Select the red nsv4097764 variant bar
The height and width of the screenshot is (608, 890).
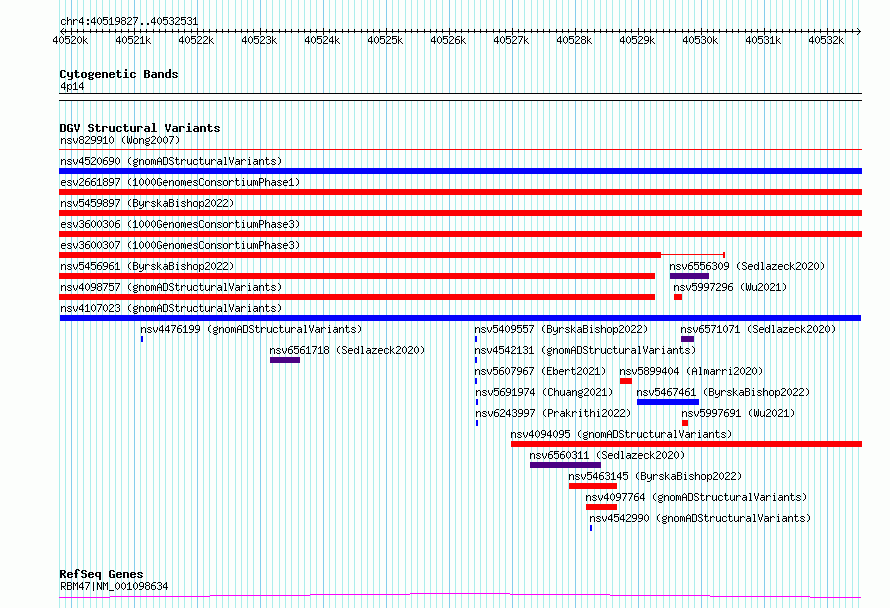(601, 507)
